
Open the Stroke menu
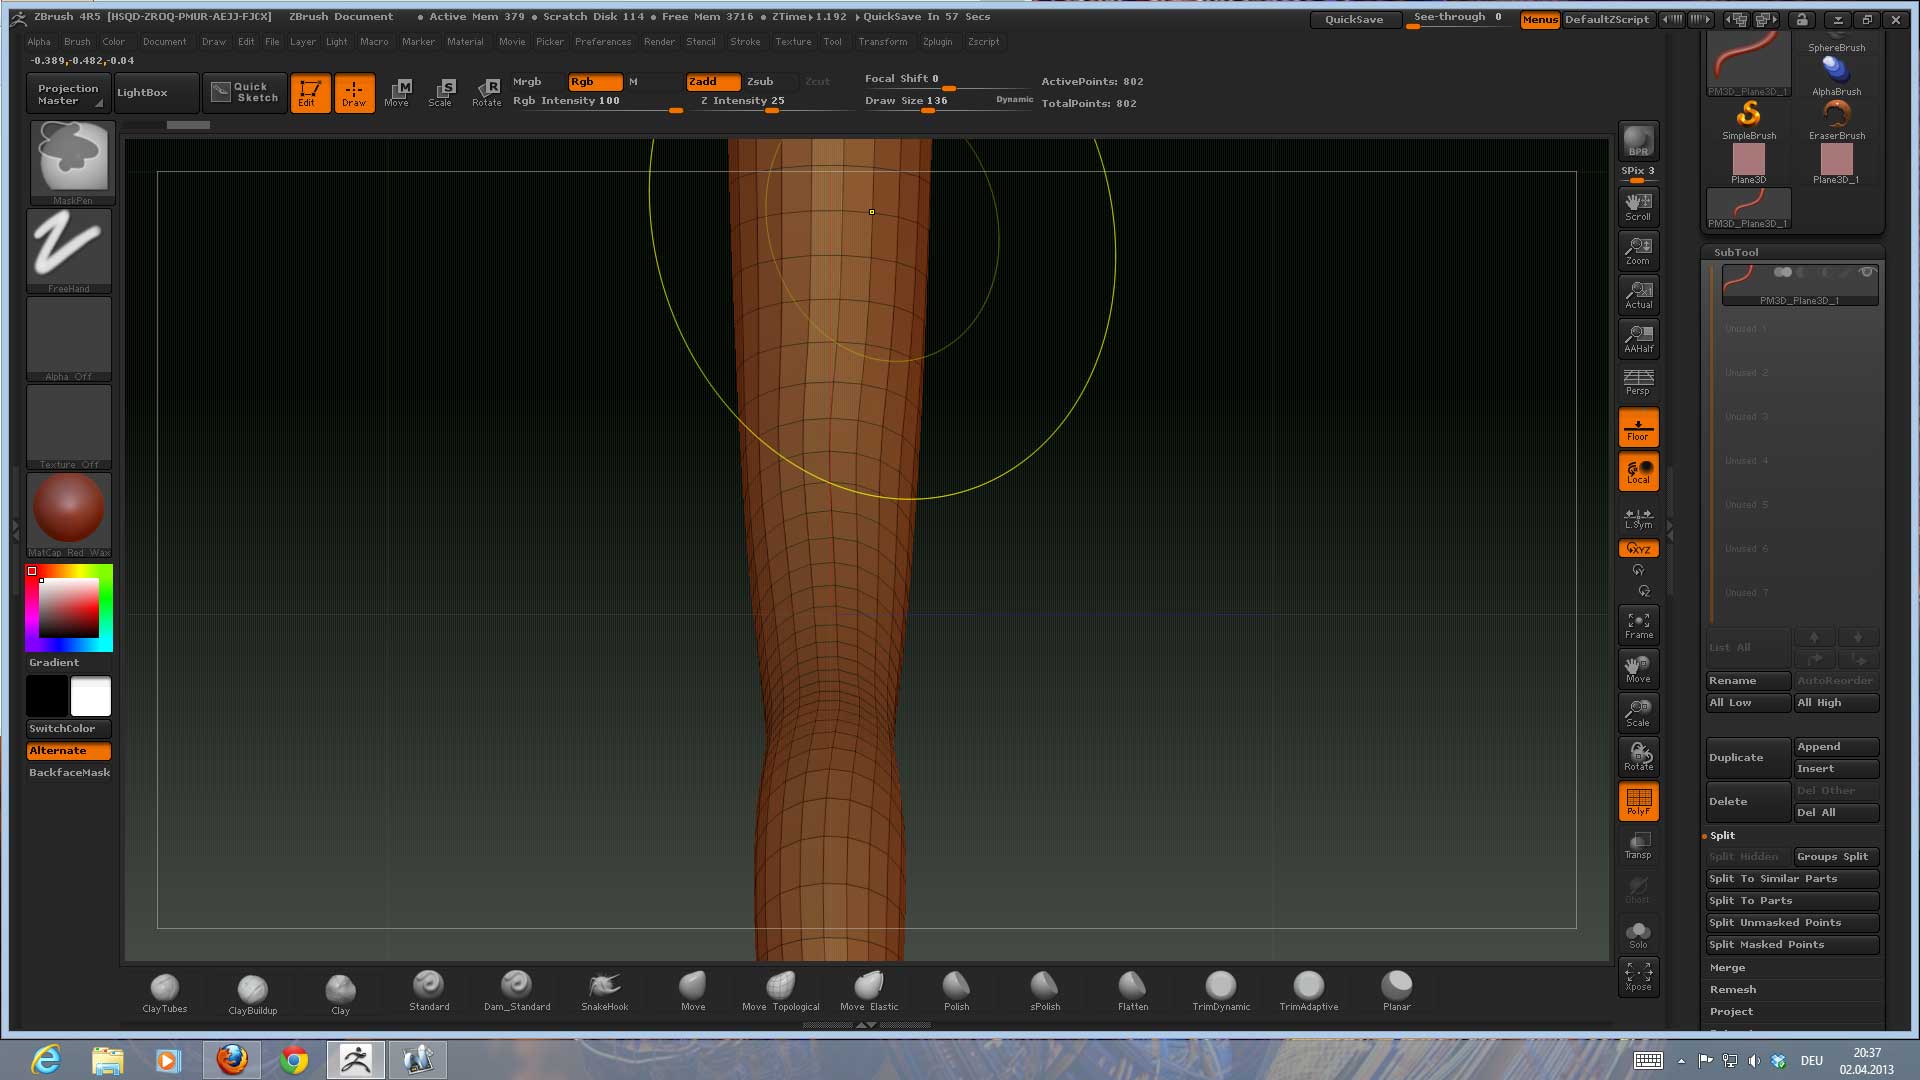744,42
